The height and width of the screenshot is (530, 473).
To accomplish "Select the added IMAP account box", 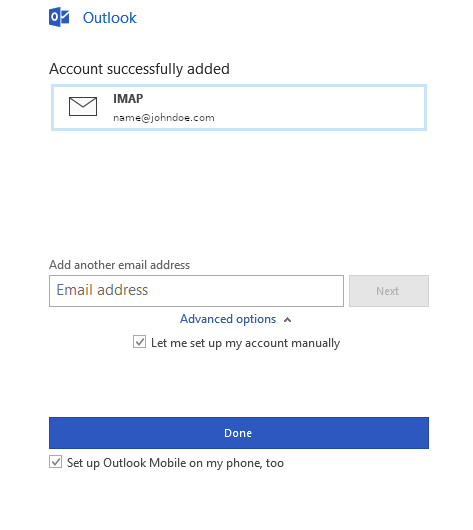I will coord(239,107).
